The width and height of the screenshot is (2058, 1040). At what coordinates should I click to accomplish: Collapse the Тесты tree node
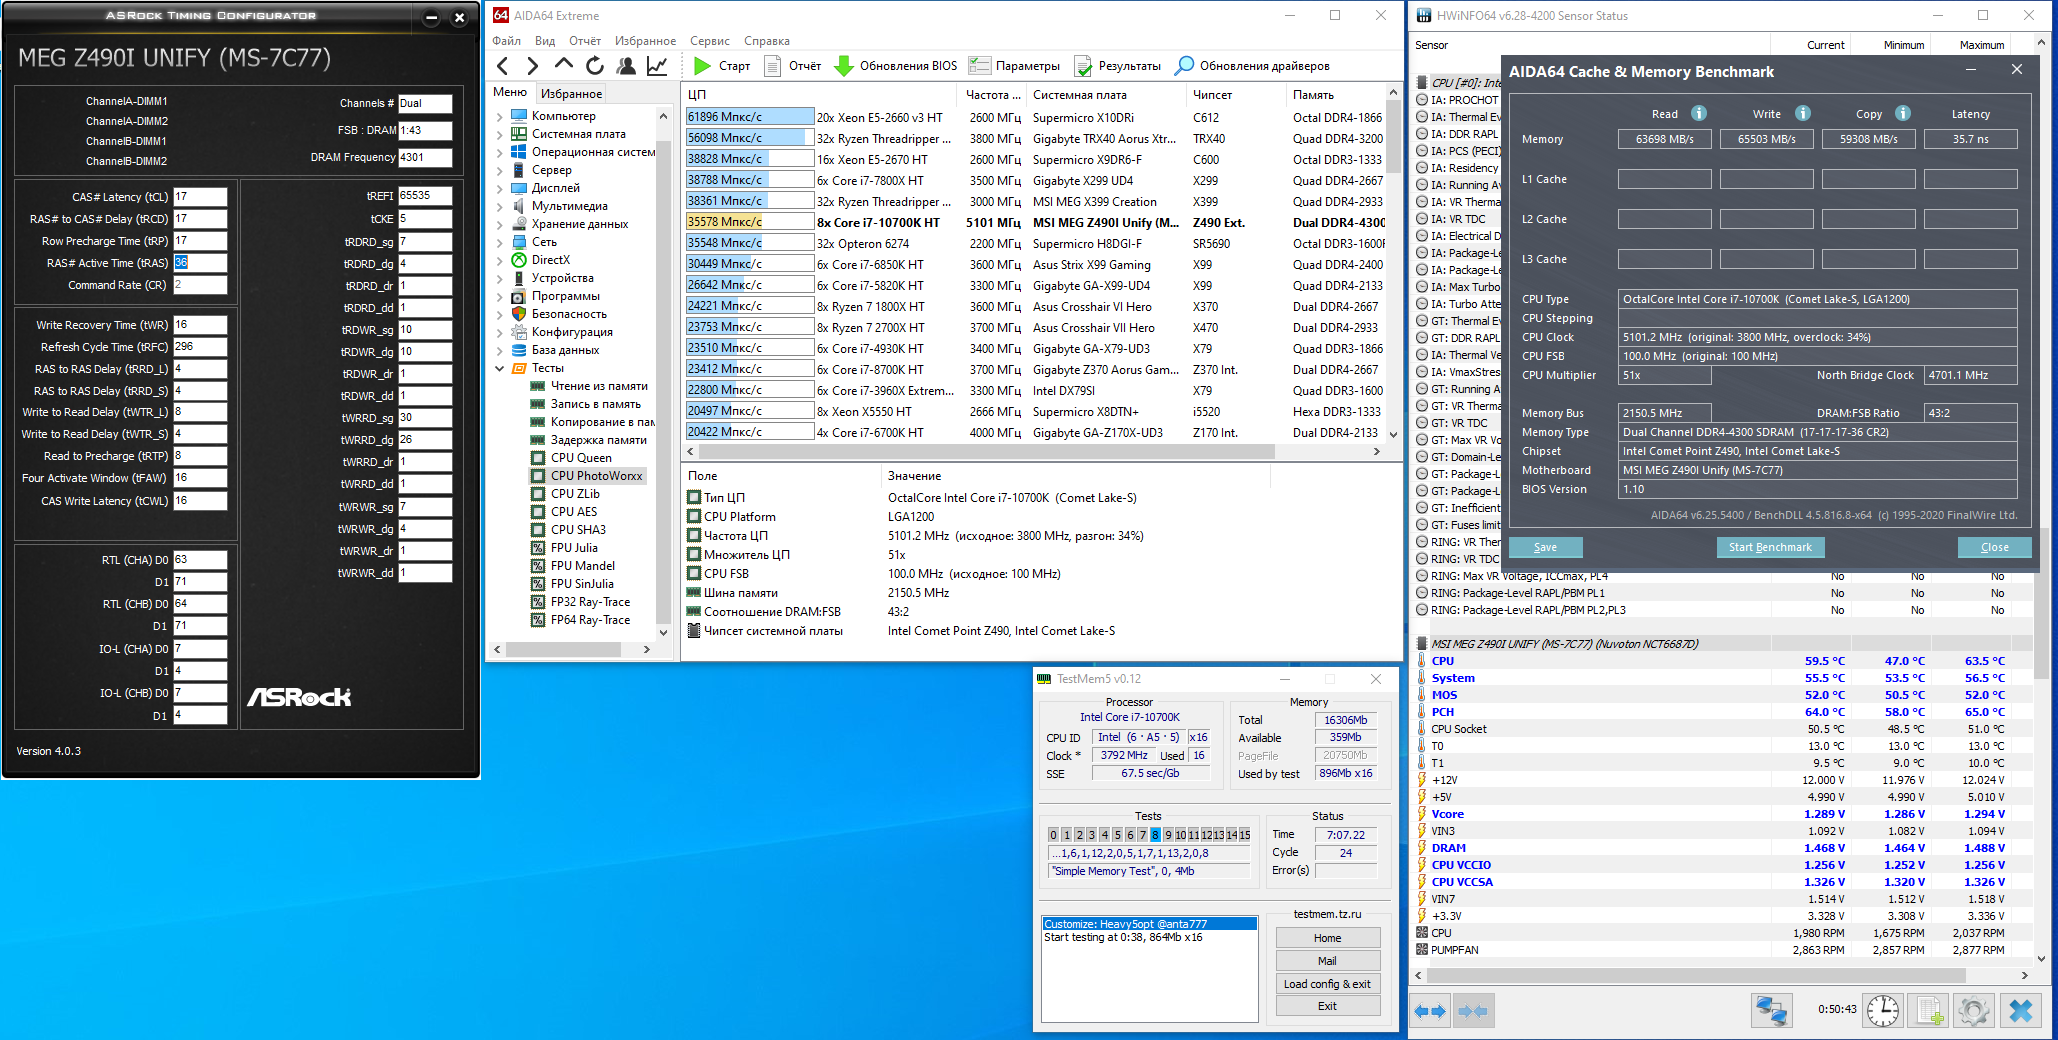(x=500, y=368)
